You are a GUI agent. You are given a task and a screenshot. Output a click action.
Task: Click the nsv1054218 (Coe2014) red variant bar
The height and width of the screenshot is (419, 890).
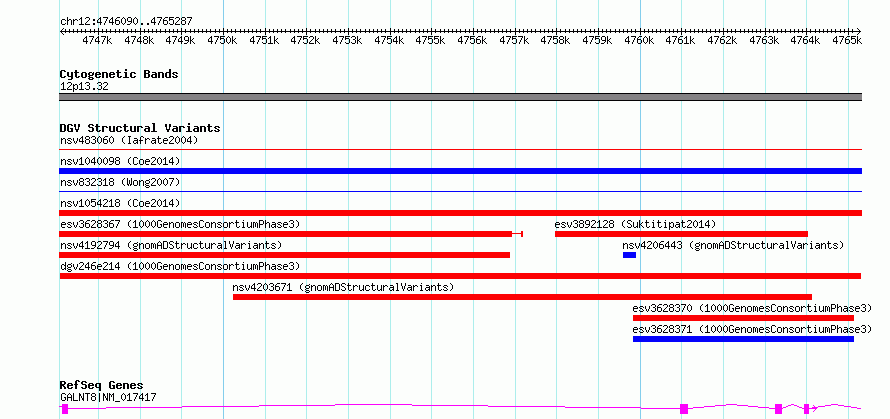461,213
